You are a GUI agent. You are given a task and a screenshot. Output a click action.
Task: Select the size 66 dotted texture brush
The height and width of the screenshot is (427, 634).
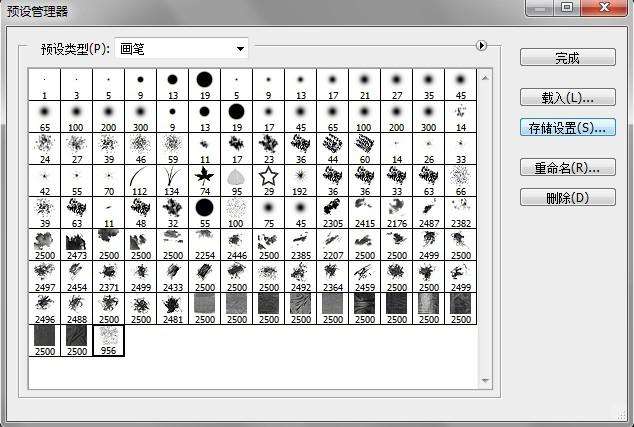[461, 180]
